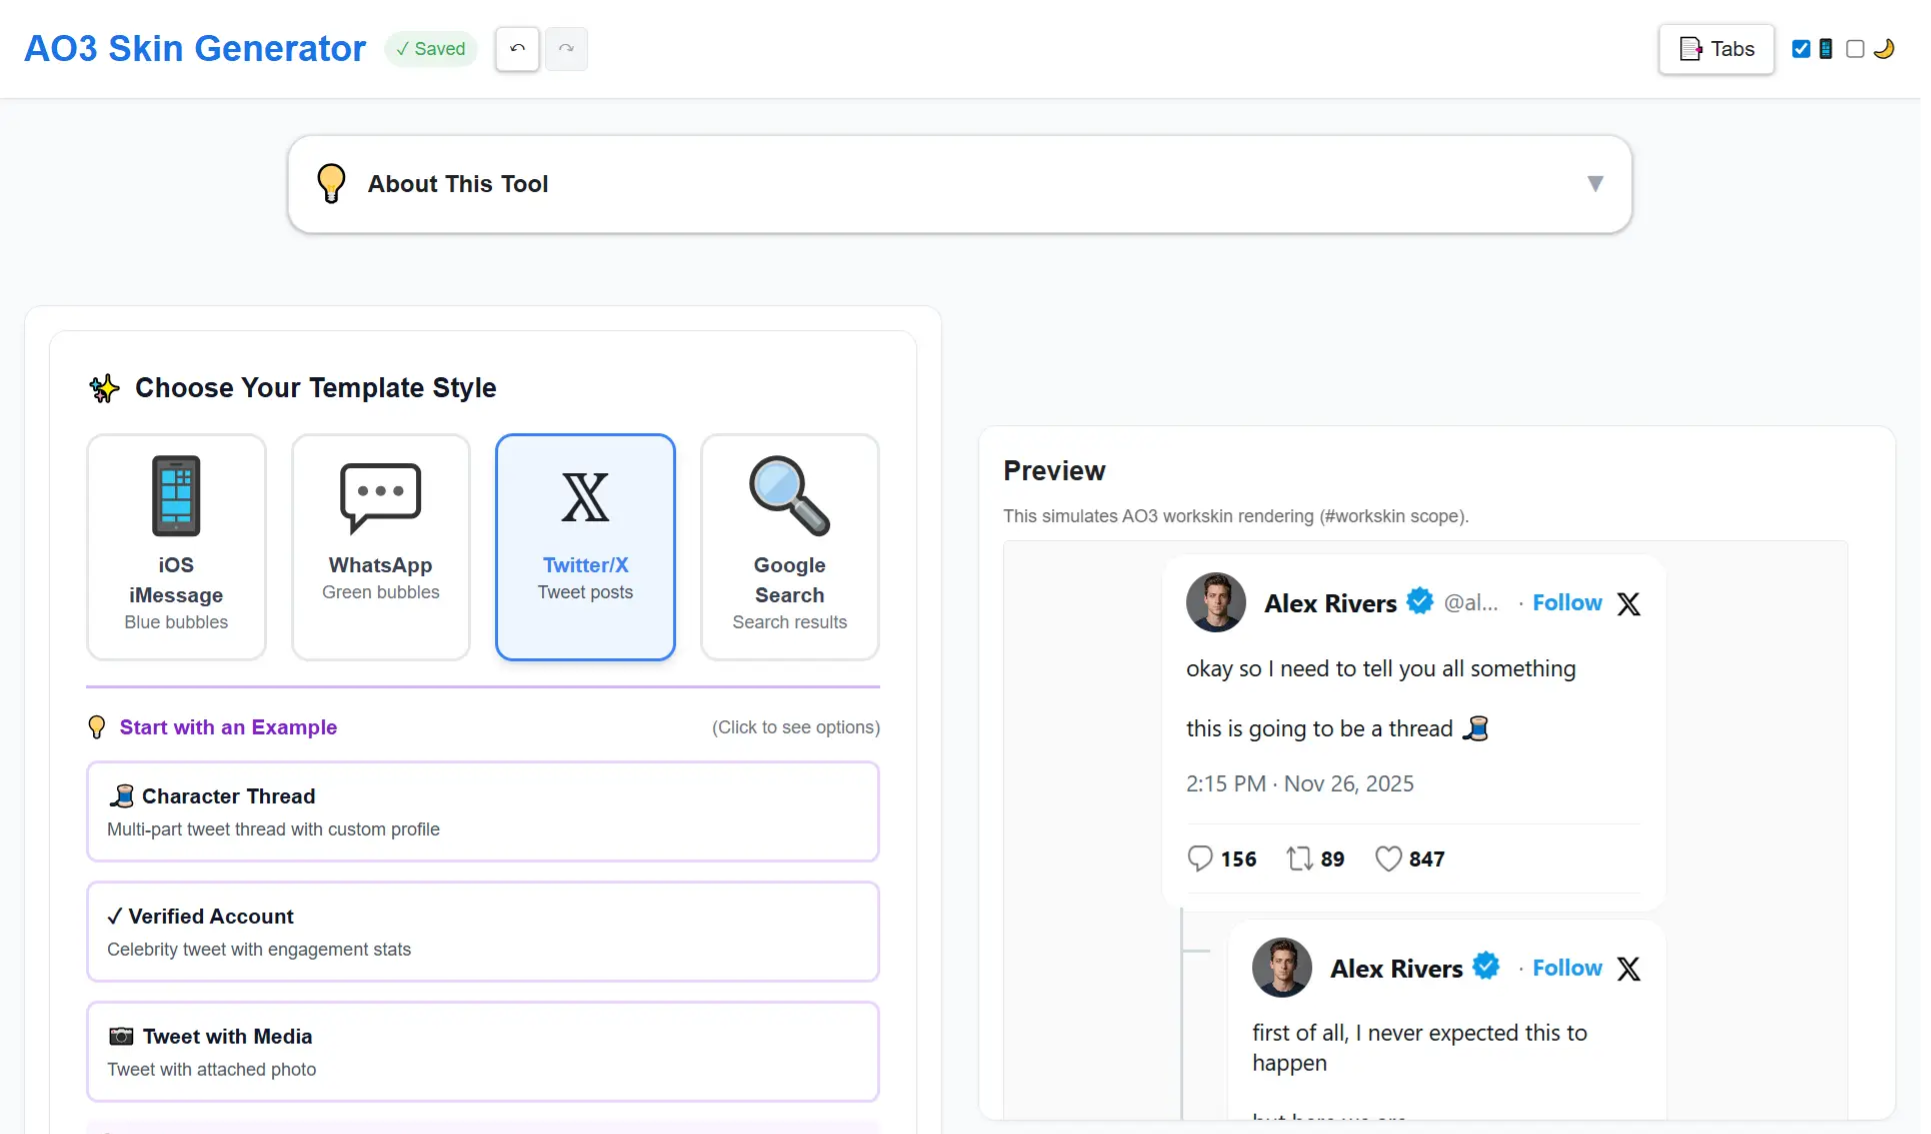Collapse Start with an Example section
Image resolution: width=1931 pixels, height=1134 pixels.
click(x=228, y=727)
